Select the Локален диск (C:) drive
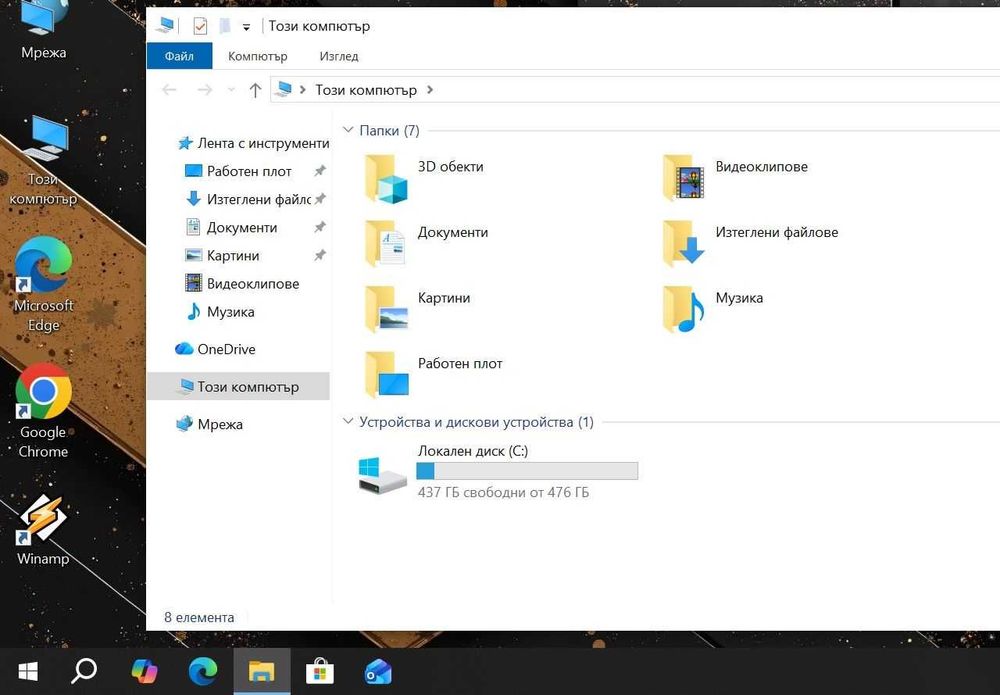 (497, 472)
